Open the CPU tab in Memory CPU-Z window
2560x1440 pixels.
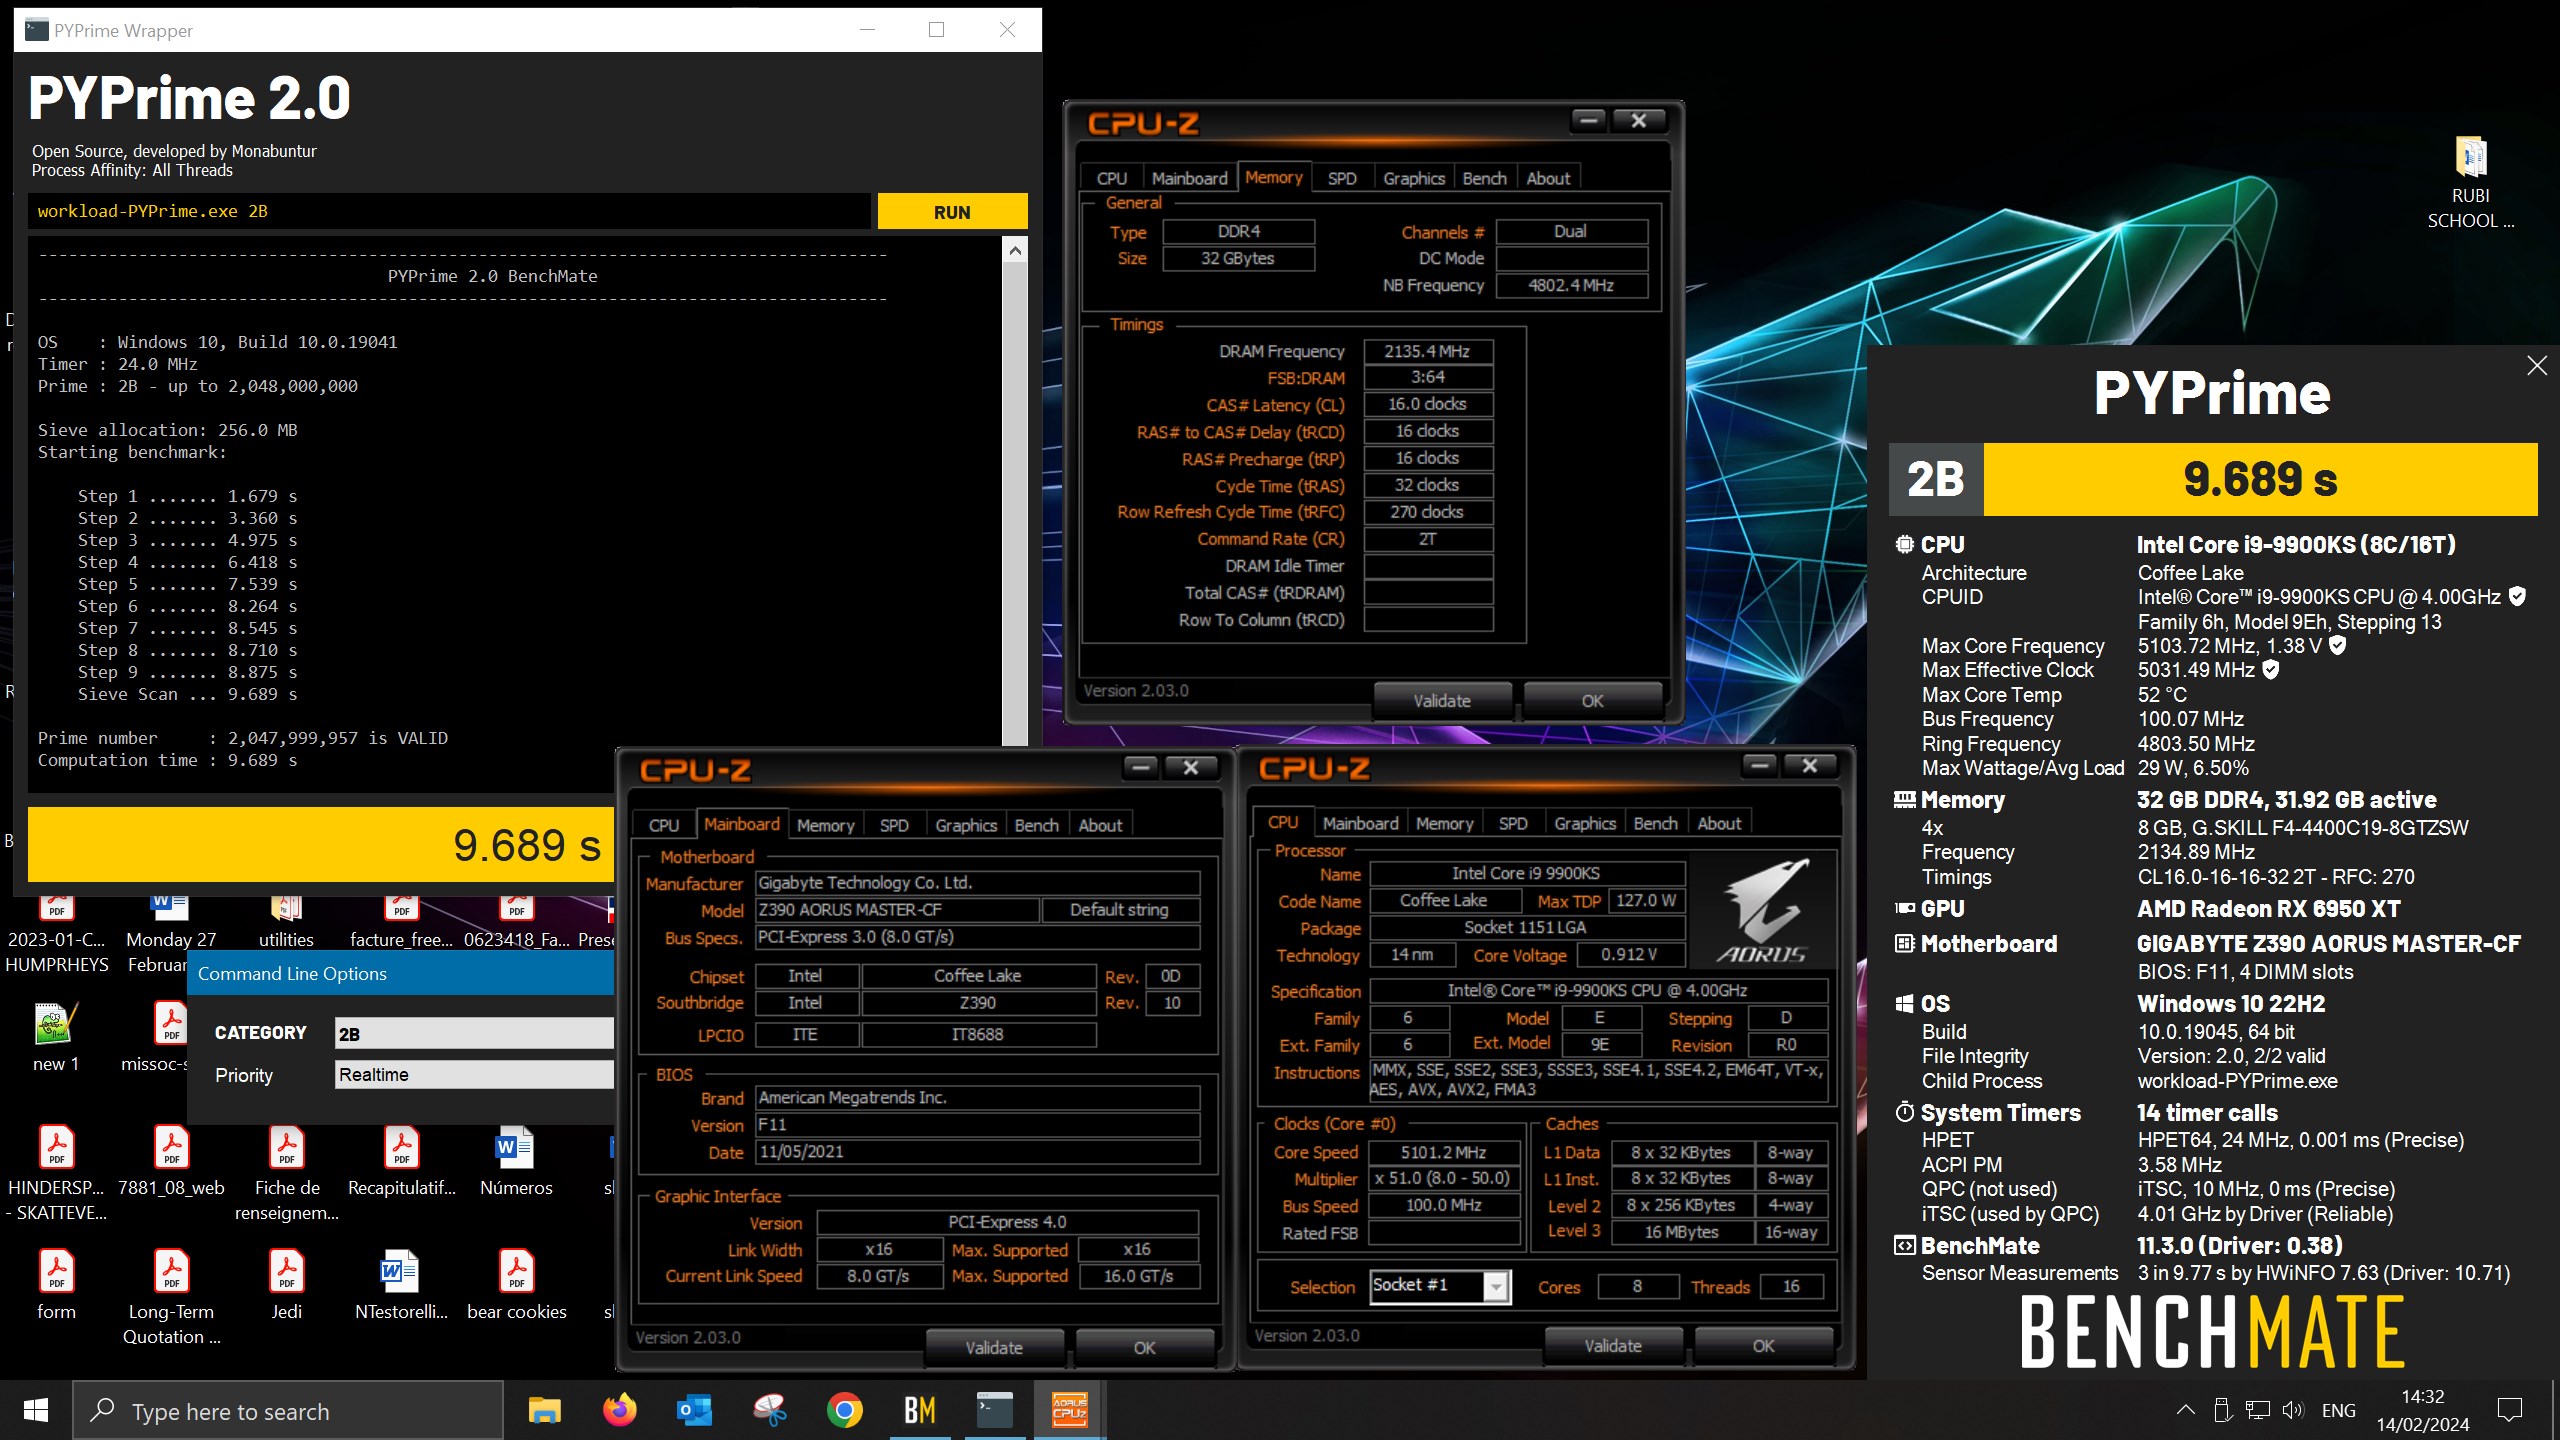point(1111,178)
